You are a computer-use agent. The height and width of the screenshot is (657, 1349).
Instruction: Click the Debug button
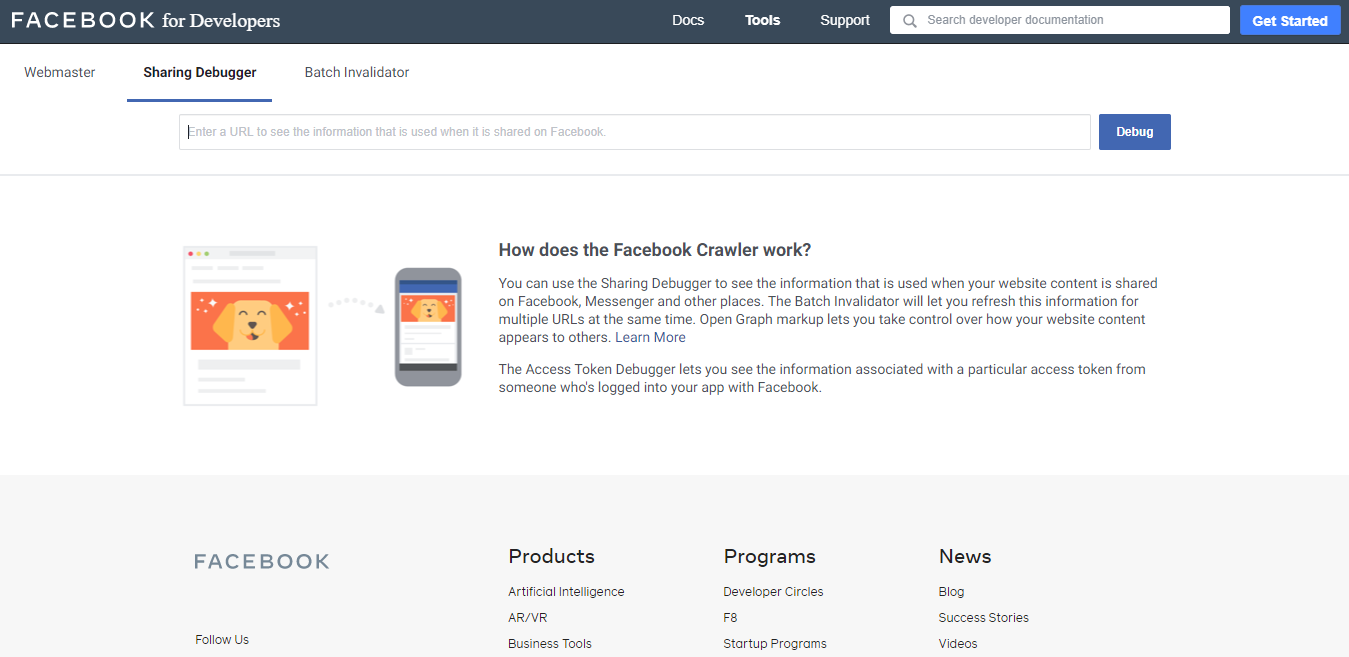[x=1134, y=131]
